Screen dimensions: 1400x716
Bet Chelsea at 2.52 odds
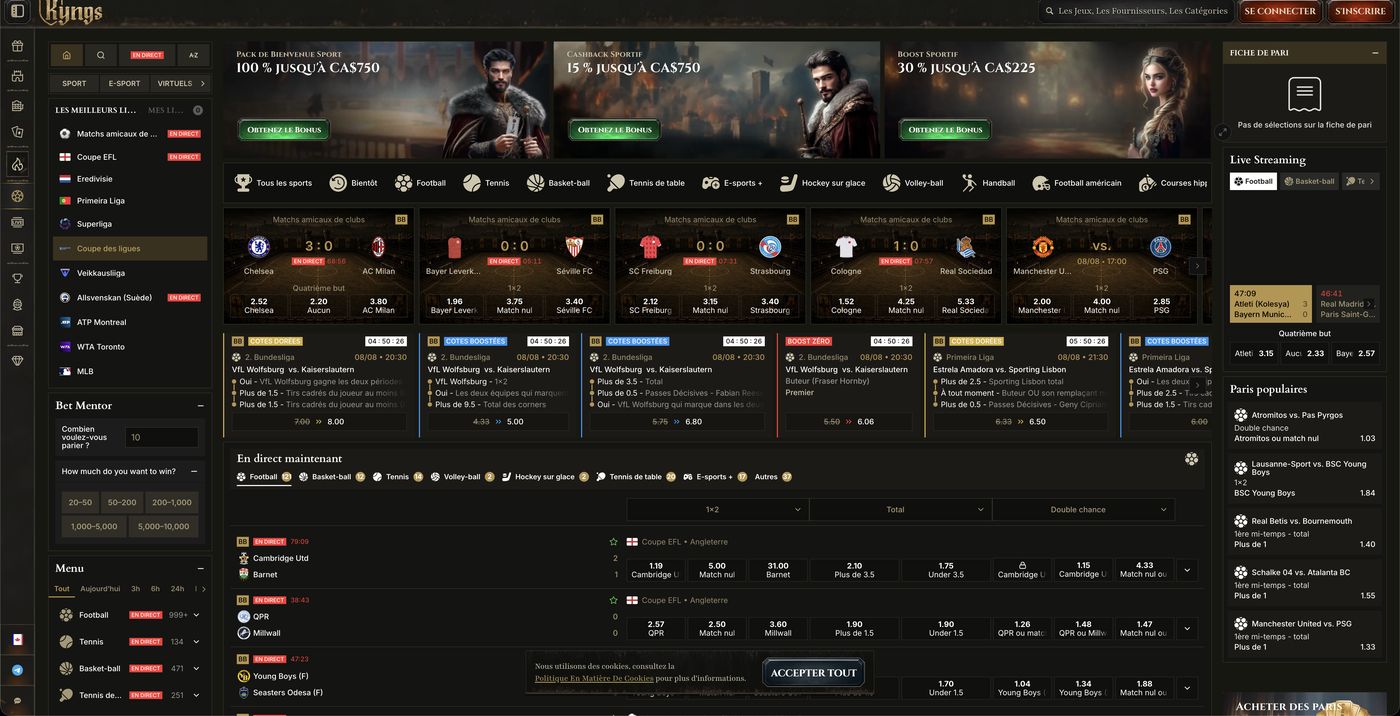click(x=259, y=305)
